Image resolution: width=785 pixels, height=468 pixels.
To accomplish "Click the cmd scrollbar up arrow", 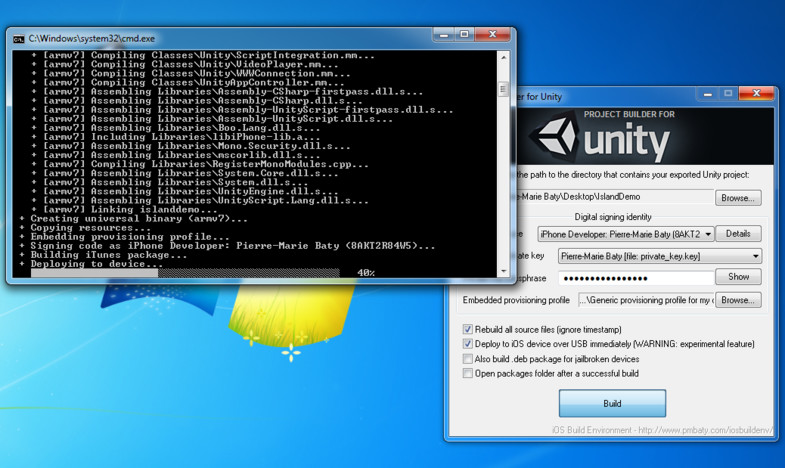I will coord(503,58).
